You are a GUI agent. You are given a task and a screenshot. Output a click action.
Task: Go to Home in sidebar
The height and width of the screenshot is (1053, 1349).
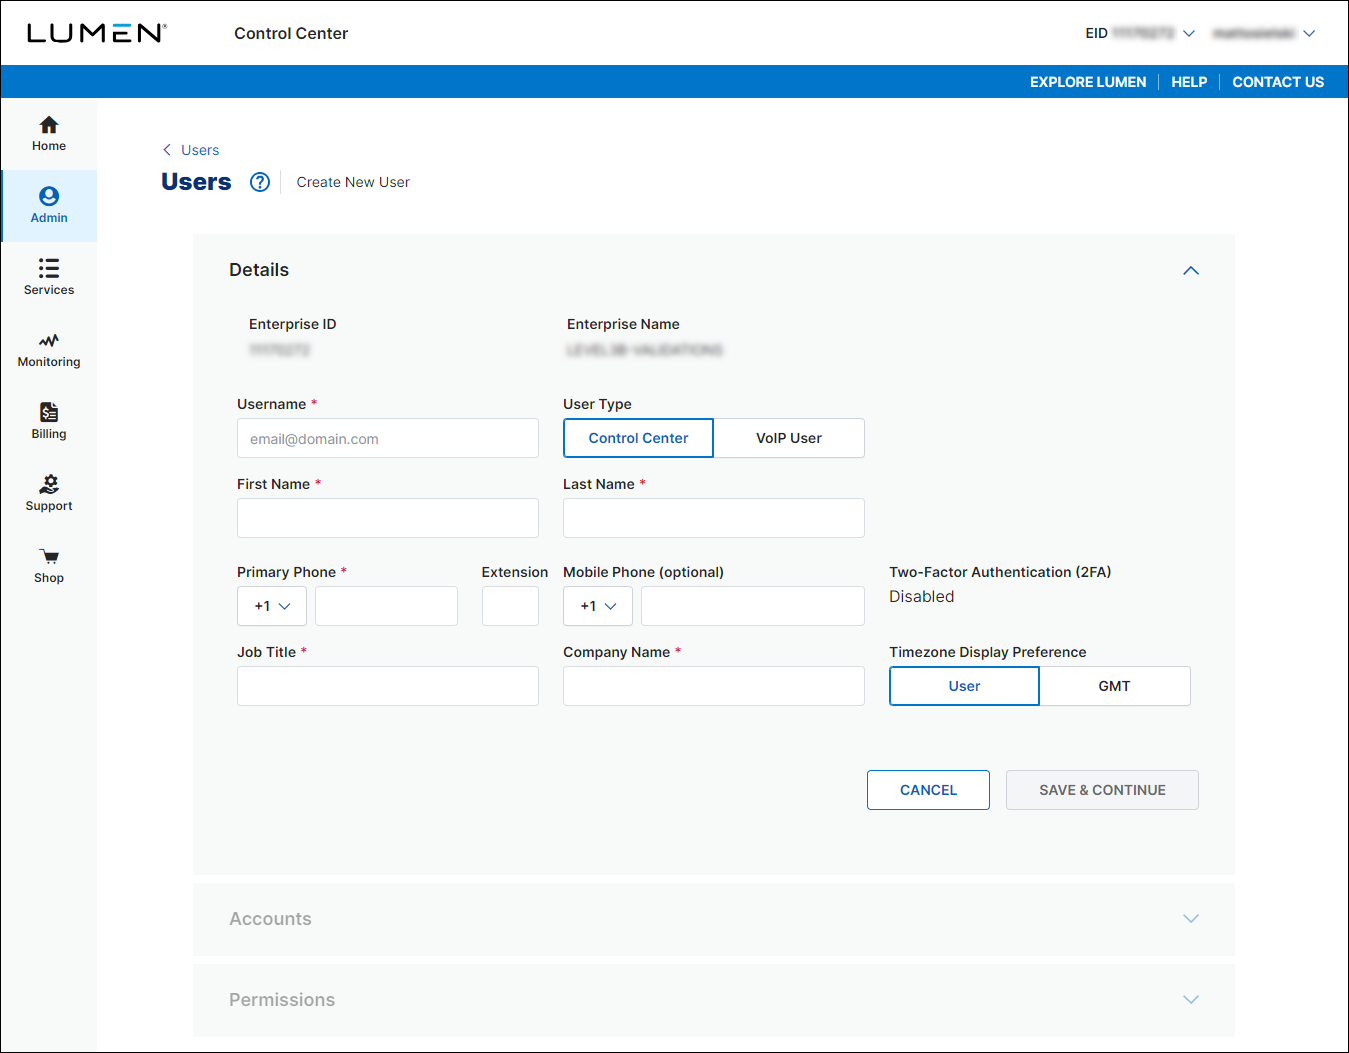[x=49, y=134]
